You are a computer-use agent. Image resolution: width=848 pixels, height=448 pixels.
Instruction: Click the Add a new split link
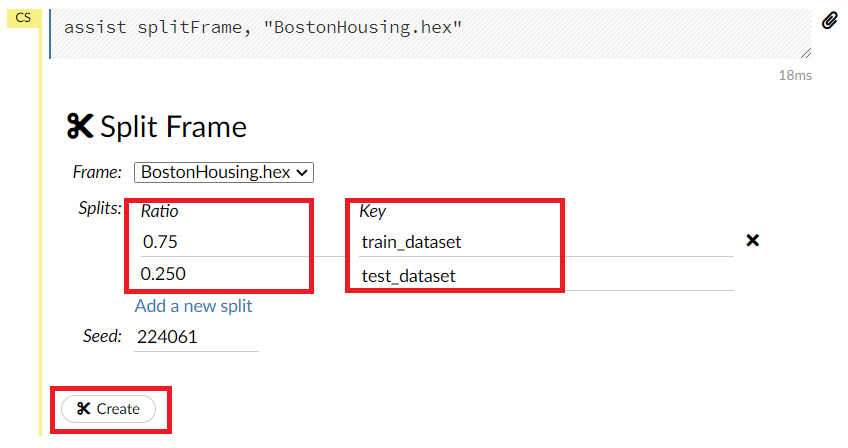pos(193,306)
